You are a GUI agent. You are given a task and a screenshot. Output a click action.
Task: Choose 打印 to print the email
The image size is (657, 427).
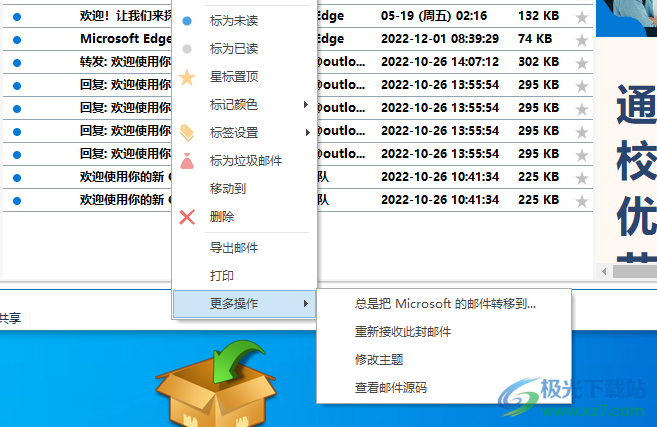click(x=222, y=276)
